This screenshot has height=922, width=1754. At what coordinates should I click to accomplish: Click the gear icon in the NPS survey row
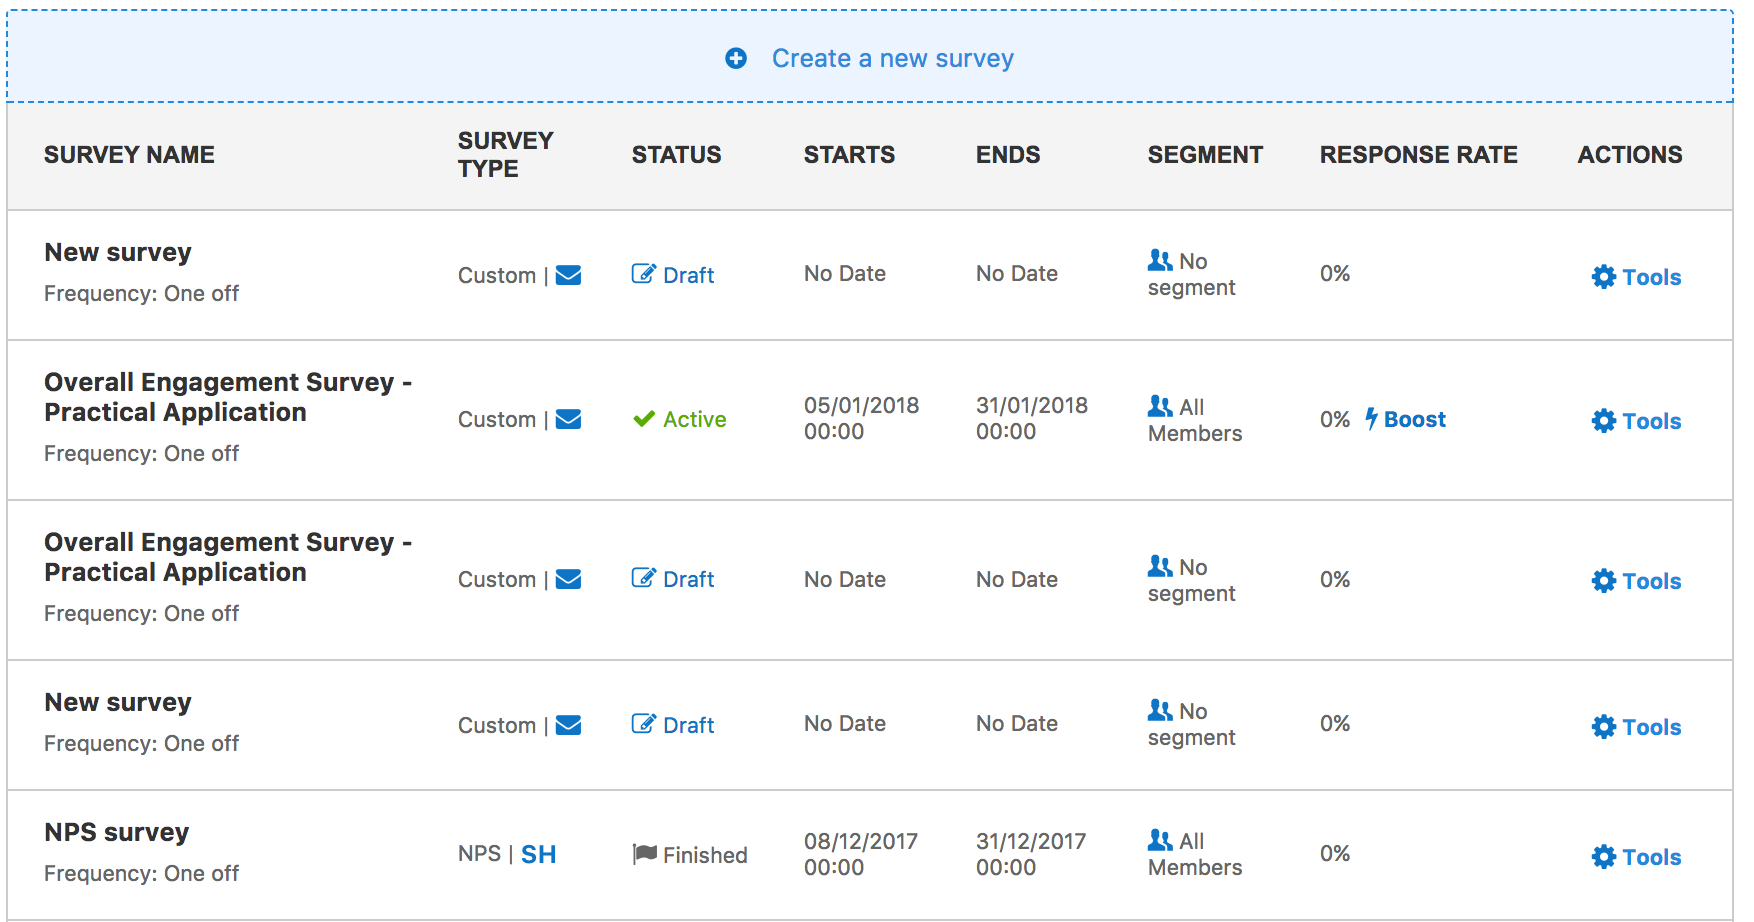tap(1604, 857)
